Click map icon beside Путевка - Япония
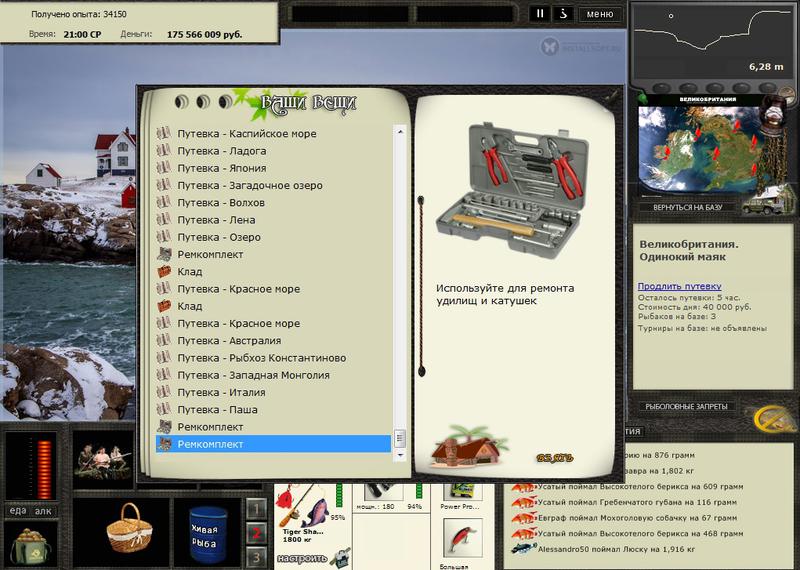 coord(163,168)
